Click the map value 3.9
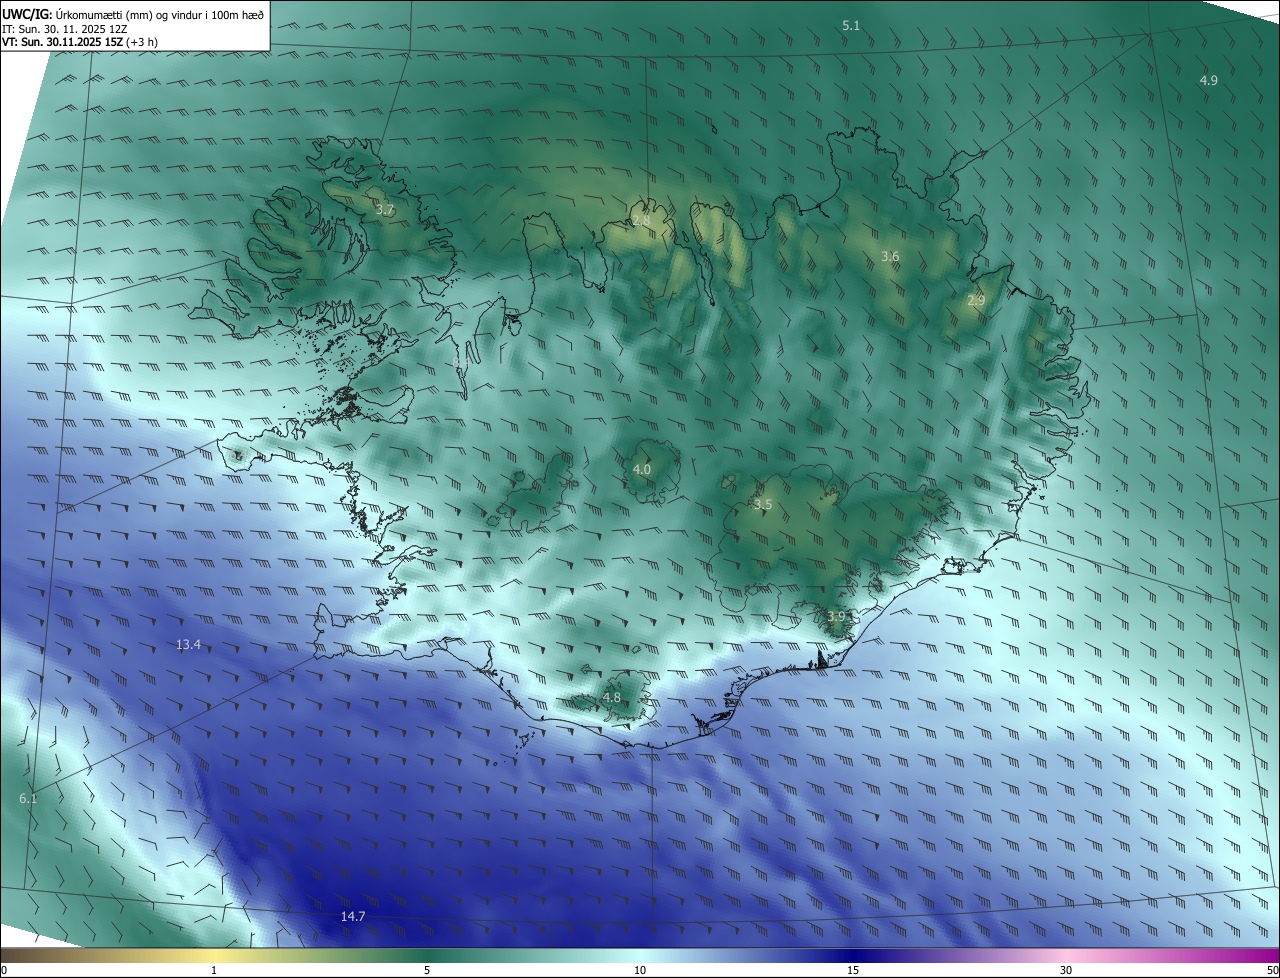The height and width of the screenshot is (978, 1280). (837, 616)
